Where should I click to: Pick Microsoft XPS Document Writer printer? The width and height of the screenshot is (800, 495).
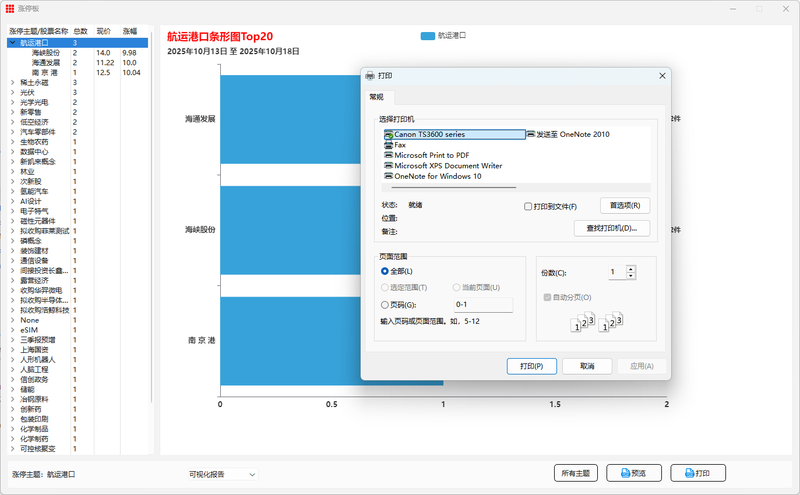point(443,166)
